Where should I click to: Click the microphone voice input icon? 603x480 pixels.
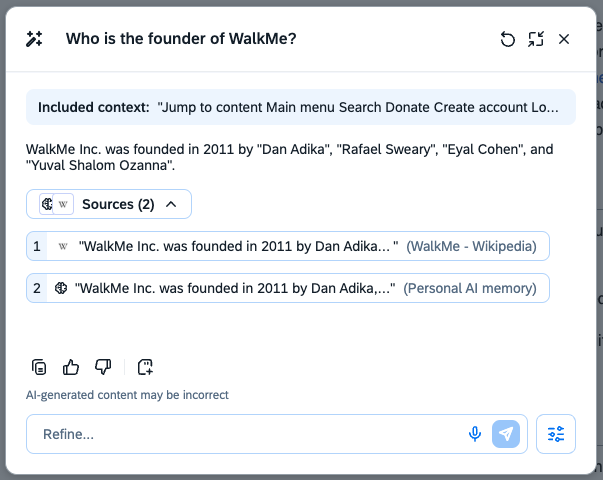click(475, 434)
